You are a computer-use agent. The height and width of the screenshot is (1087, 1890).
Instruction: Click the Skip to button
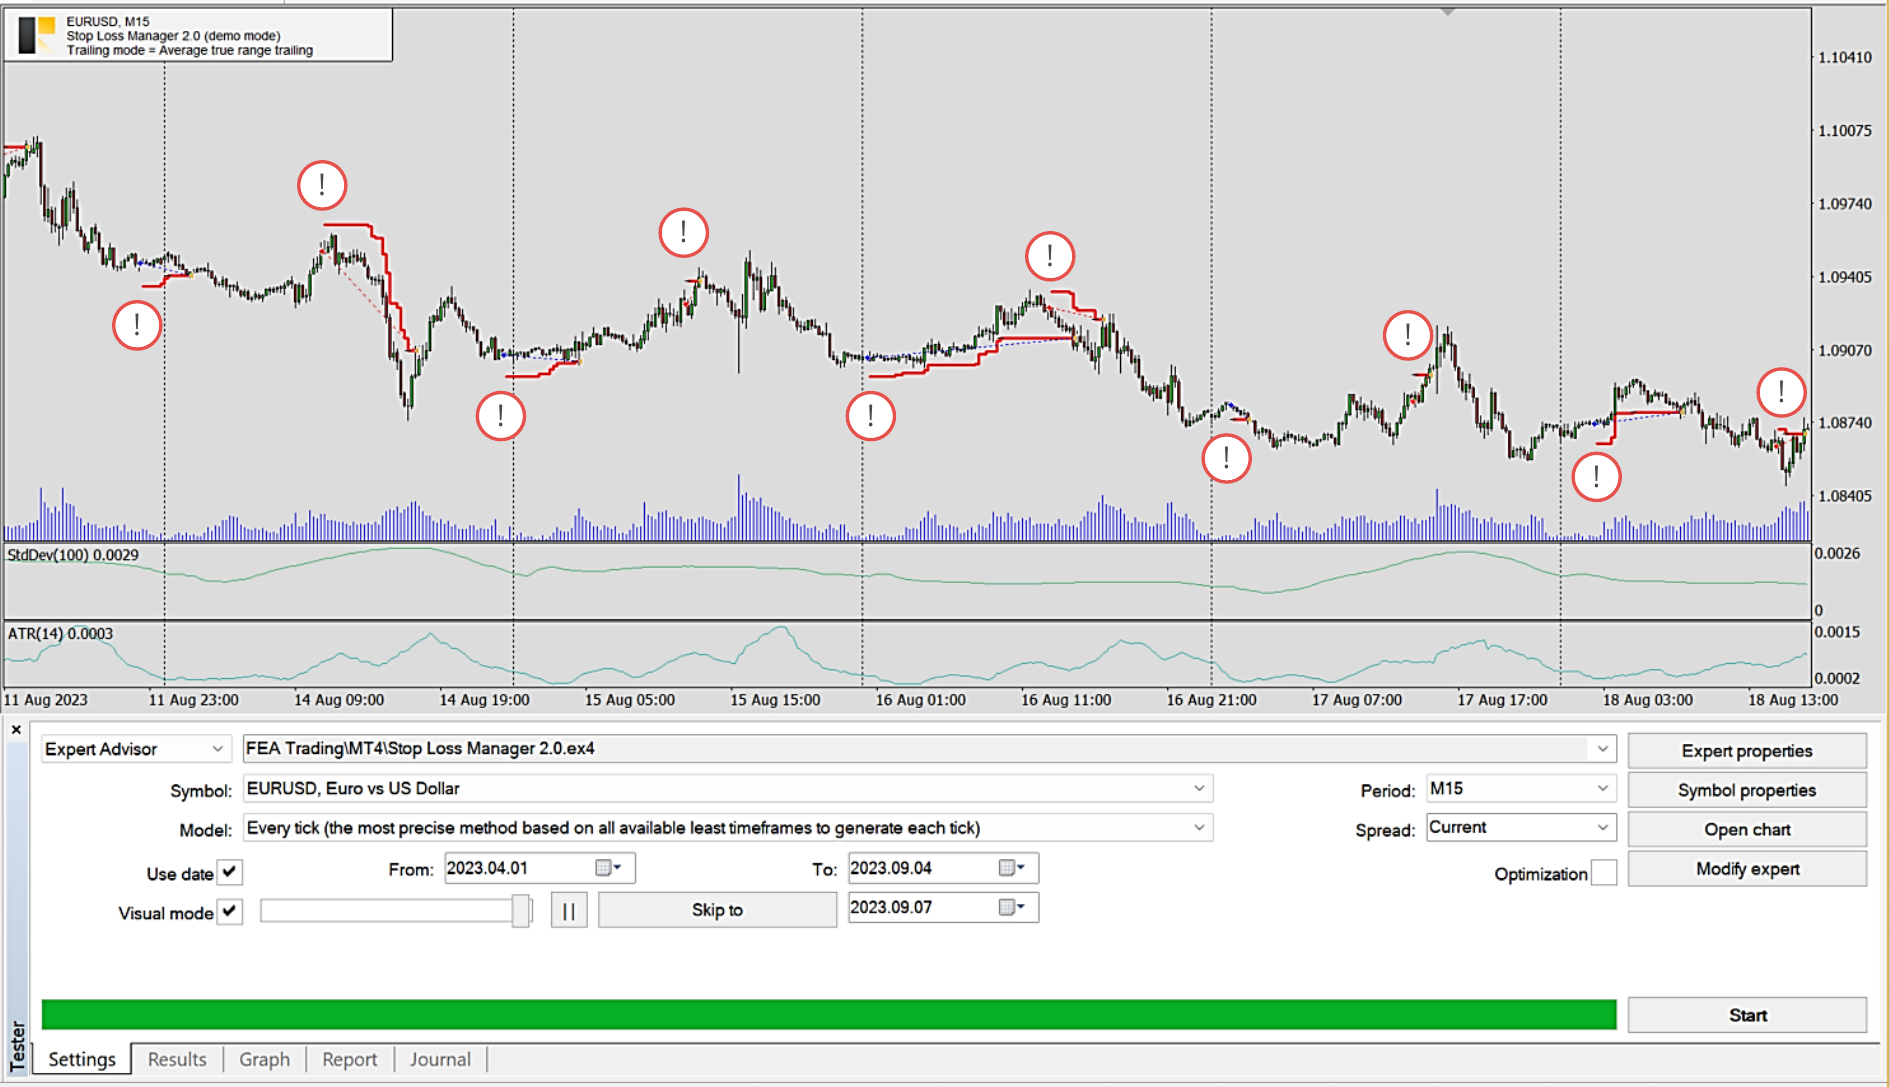[x=717, y=910]
